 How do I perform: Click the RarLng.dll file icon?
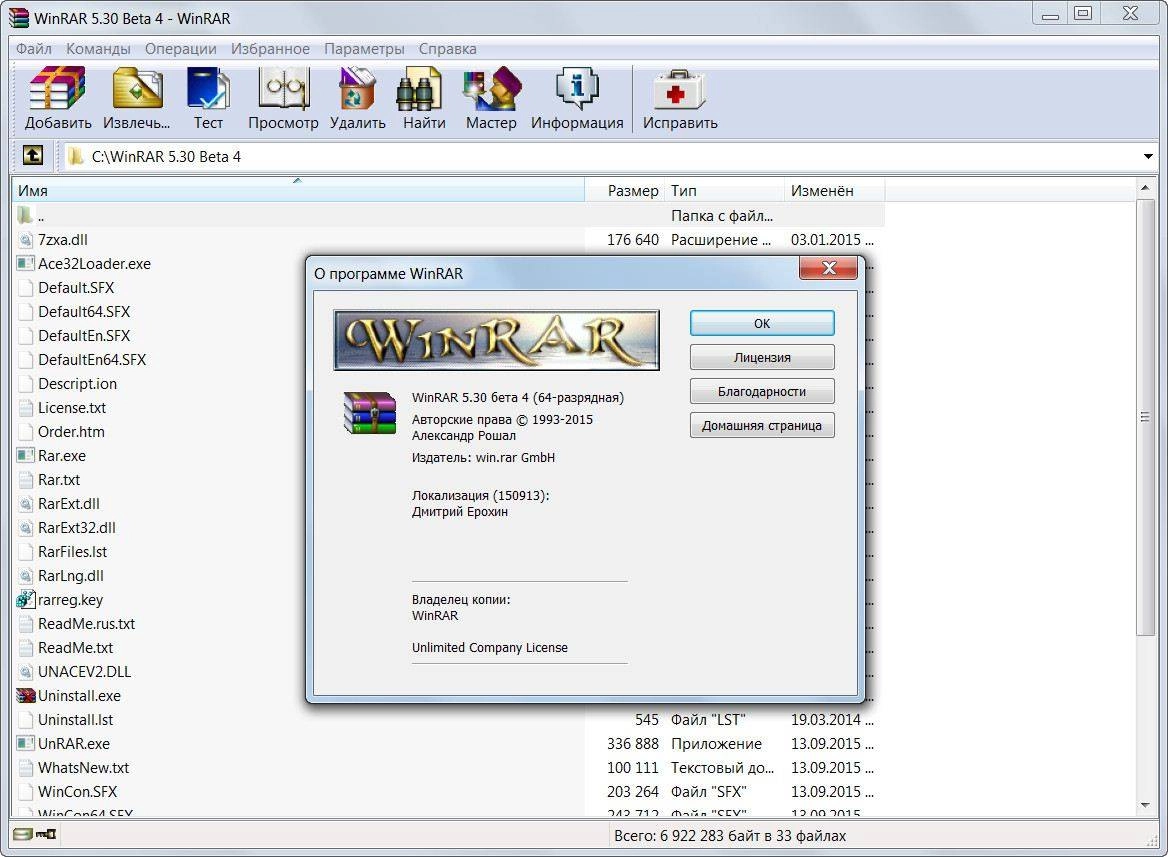pos(25,576)
